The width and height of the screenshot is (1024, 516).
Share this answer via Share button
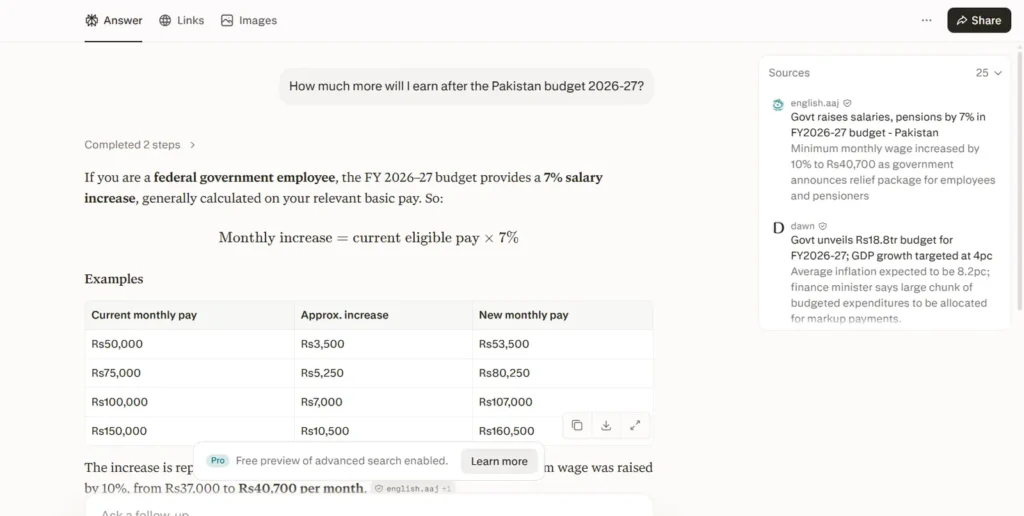tap(979, 20)
